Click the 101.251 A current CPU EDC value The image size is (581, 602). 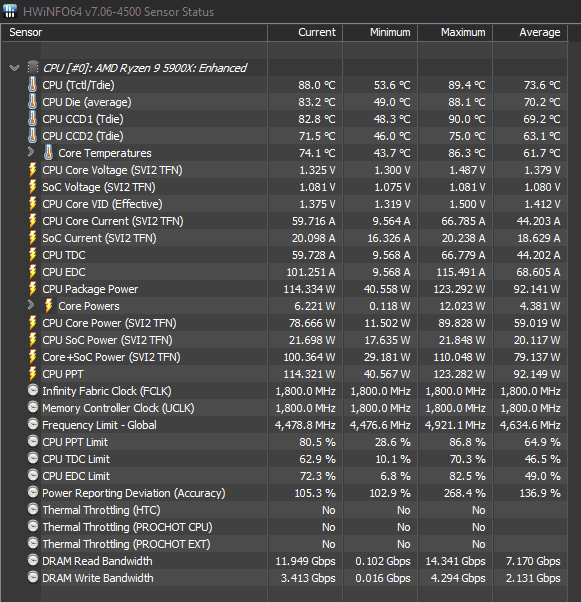pyautogui.click(x=311, y=272)
